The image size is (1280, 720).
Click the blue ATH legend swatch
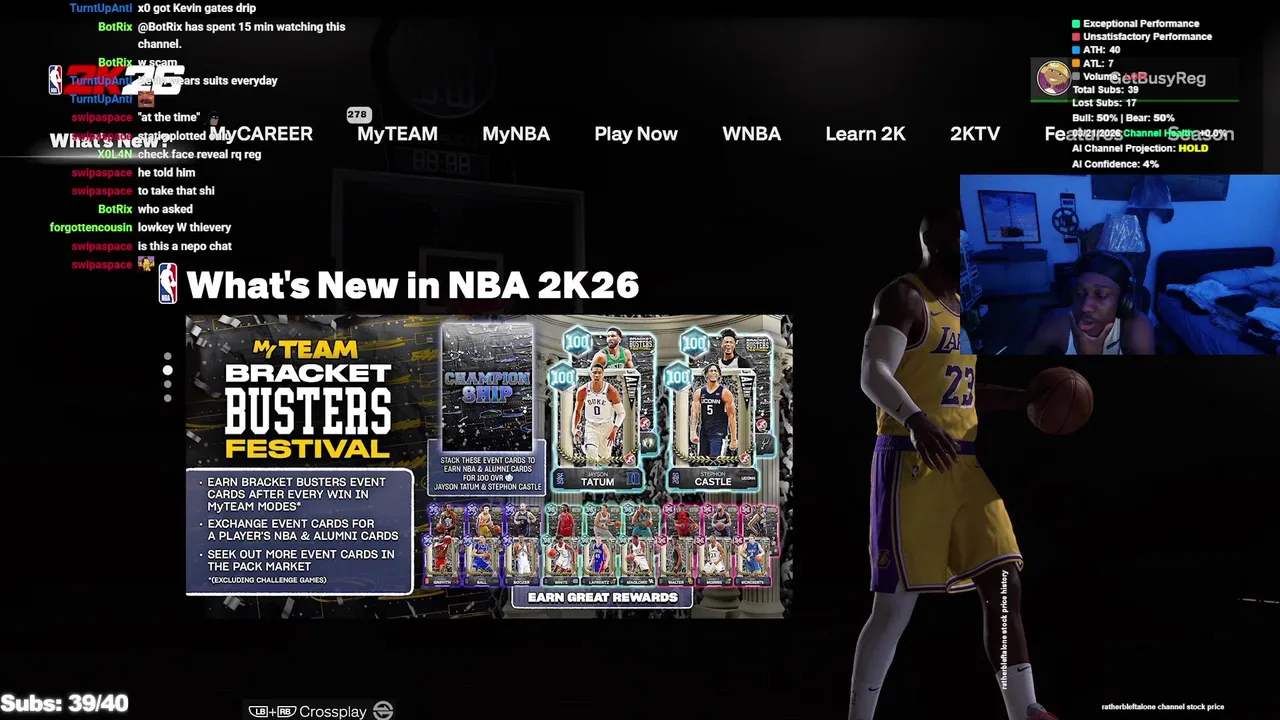point(1076,50)
